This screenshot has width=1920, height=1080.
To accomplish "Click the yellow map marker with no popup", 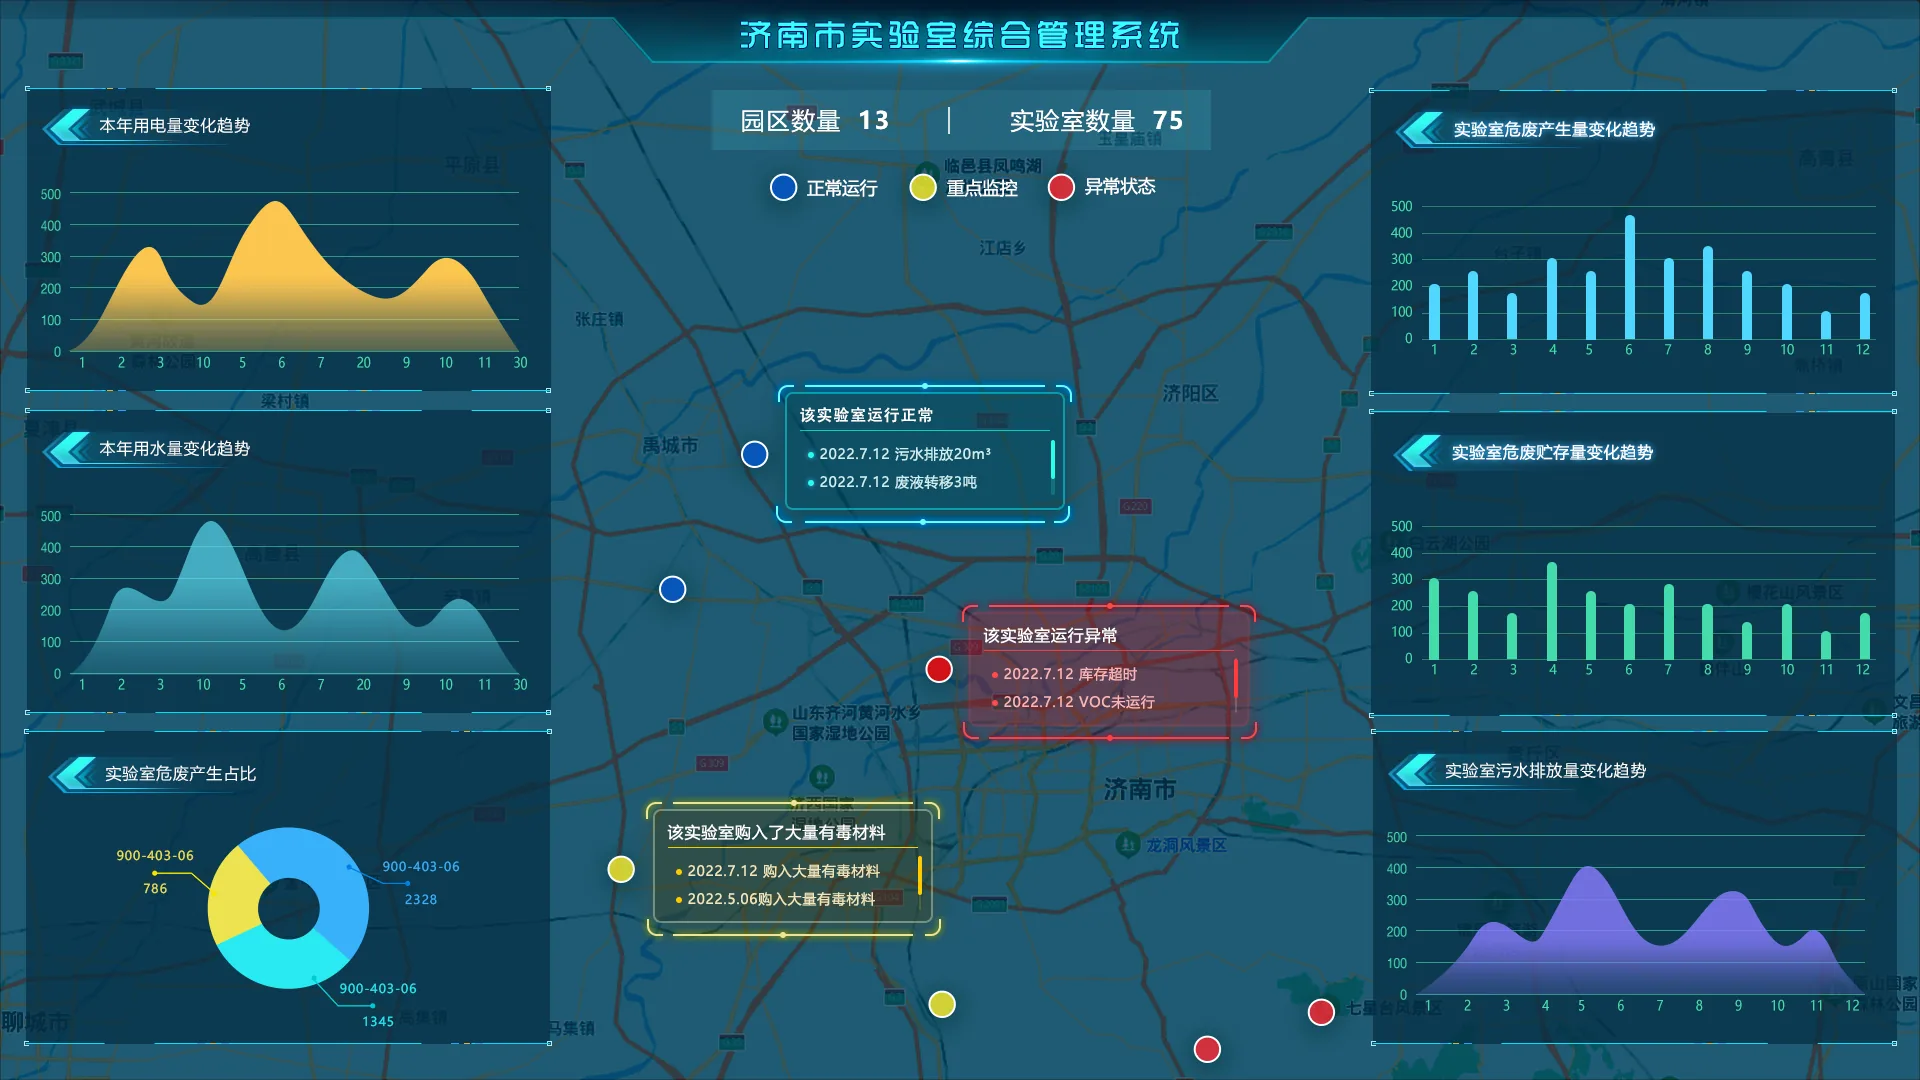I will click(942, 1004).
